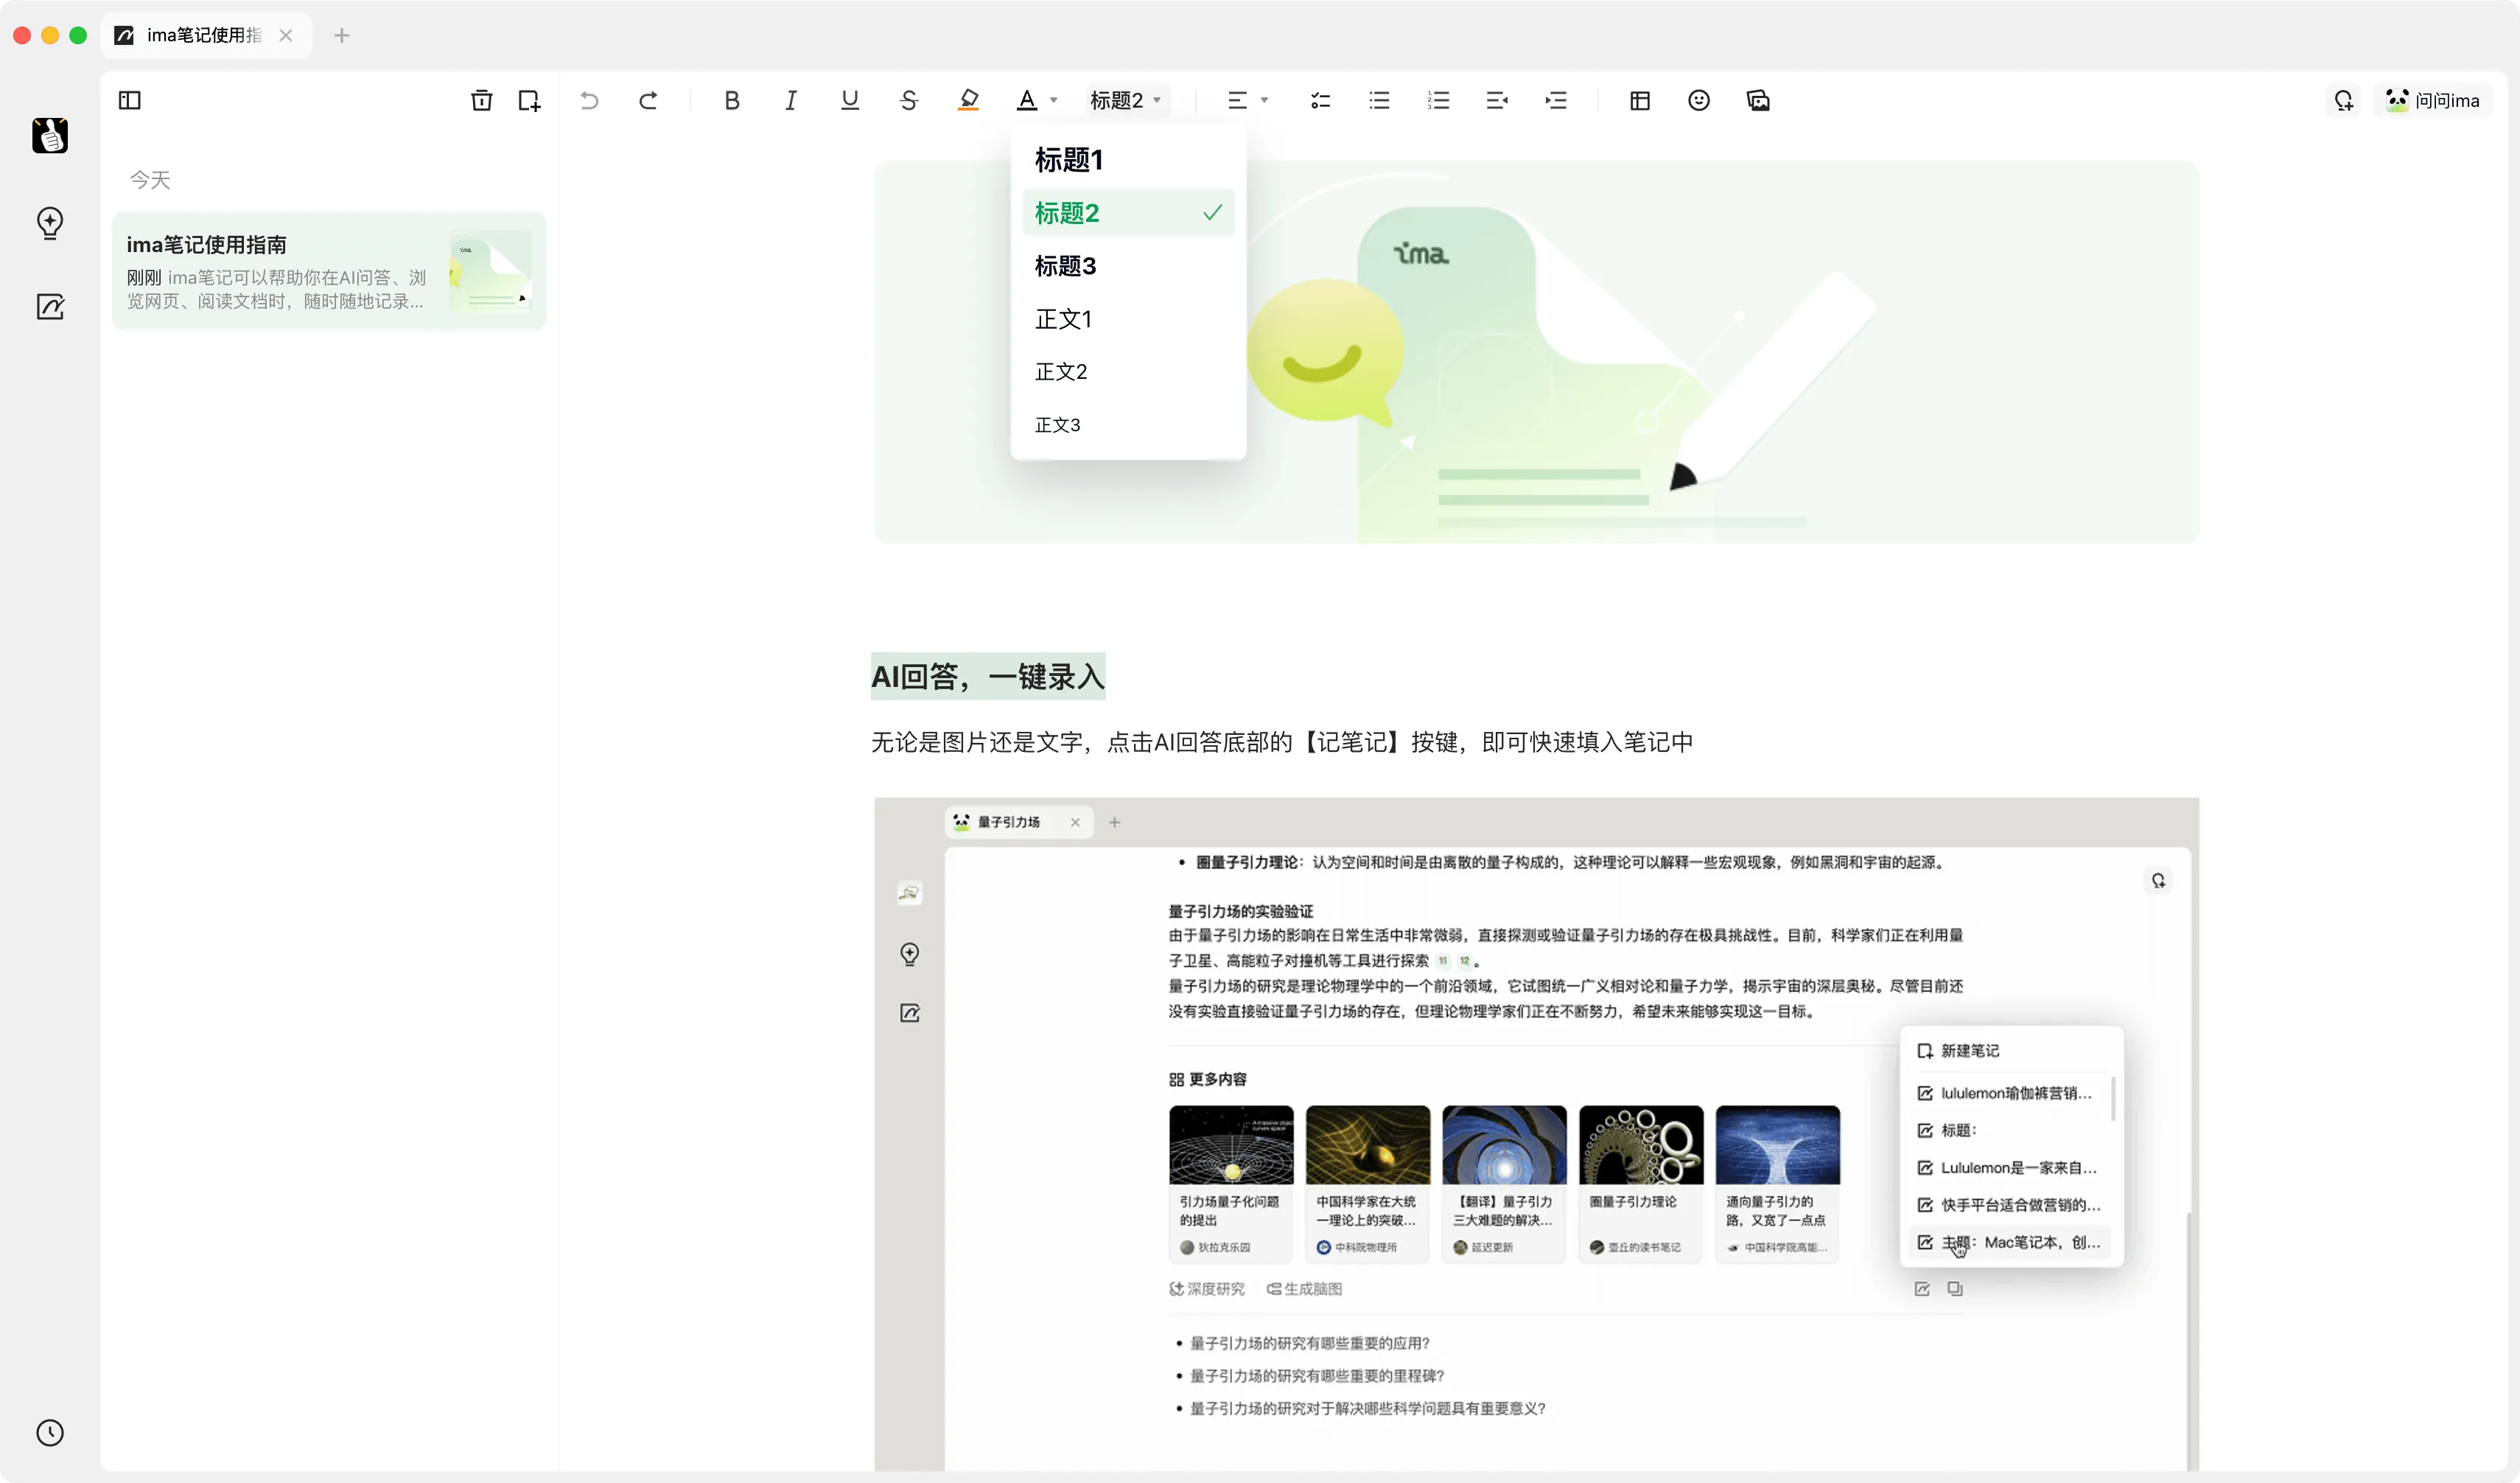The width and height of the screenshot is (2520, 1483).
Task: Toggle bold formatting
Action: point(731,100)
